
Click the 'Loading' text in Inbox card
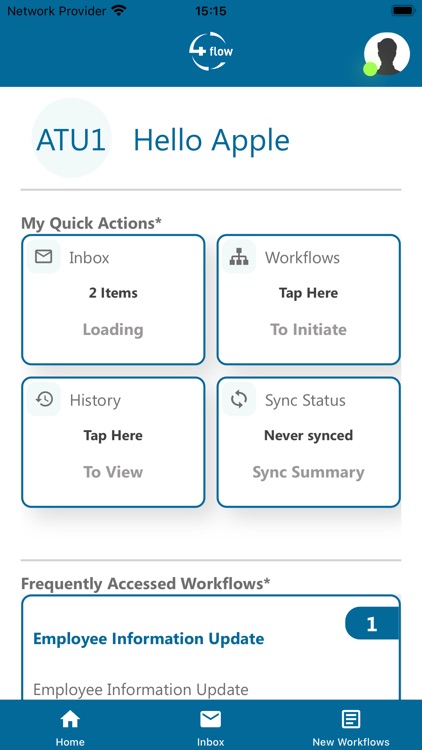[113, 330]
